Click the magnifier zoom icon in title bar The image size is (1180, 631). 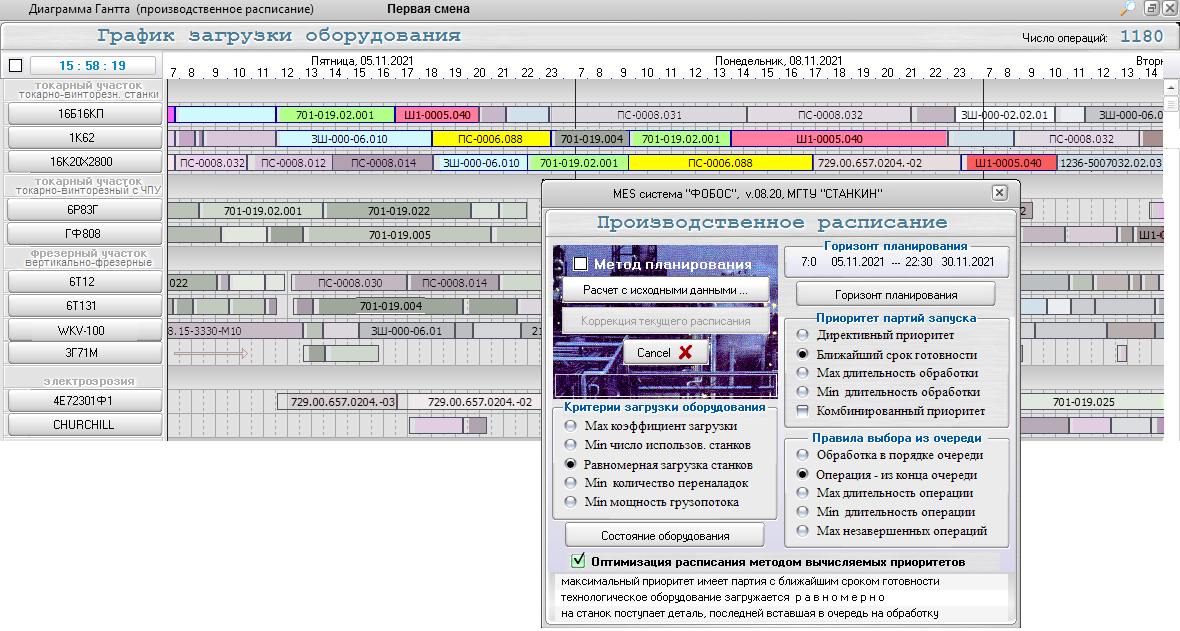pyautogui.click(x=1127, y=8)
